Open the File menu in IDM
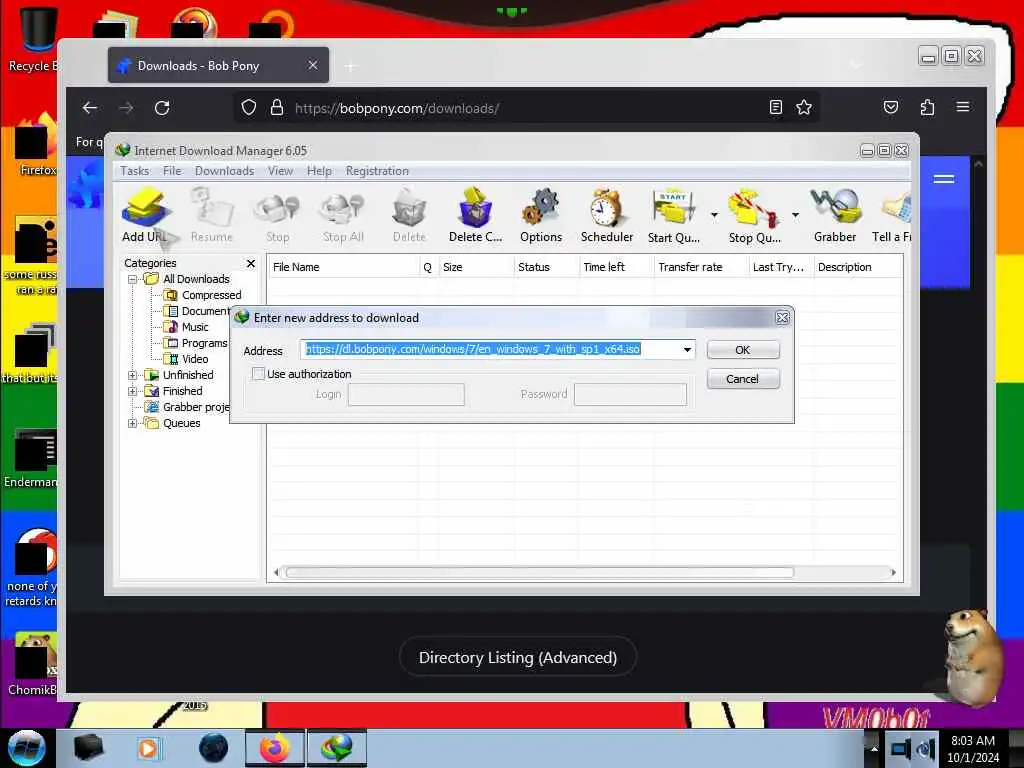1024x768 pixels. tap(172, 170)
